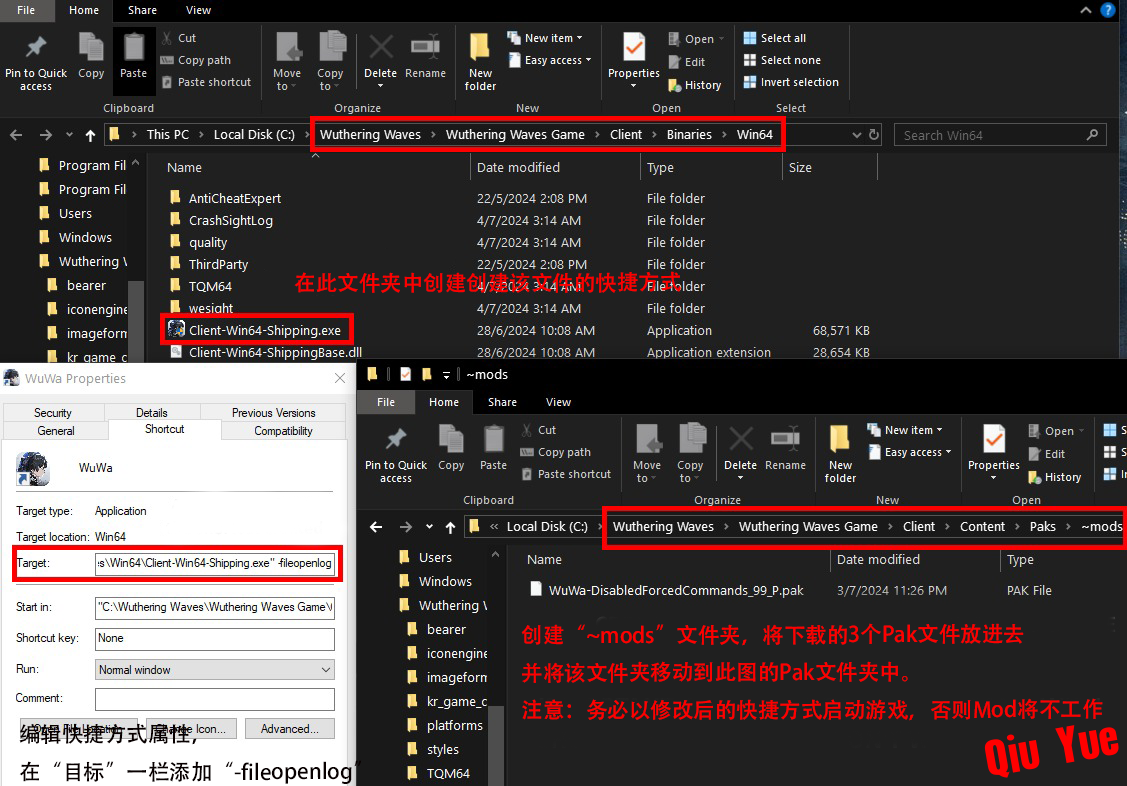Viewport: 1127px width, 786px height.
Task: Switch to the Security tab in WuWa Properties
Action: (x=53, y=413)
